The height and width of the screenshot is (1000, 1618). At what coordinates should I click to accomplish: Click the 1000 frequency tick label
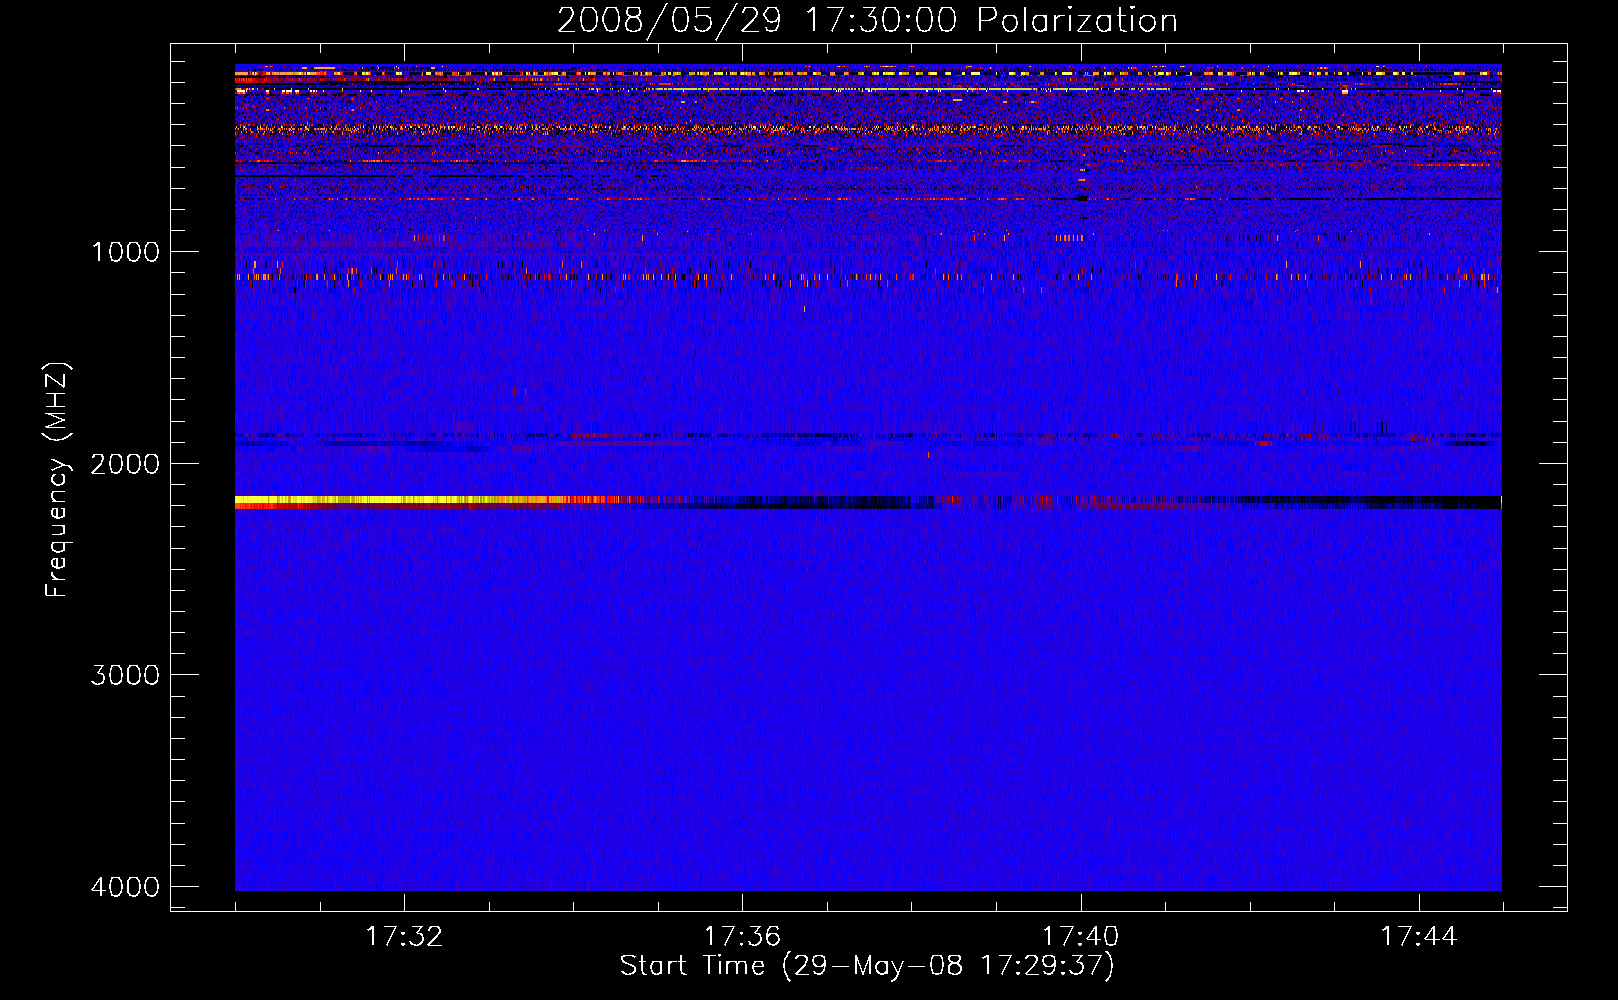125,251
